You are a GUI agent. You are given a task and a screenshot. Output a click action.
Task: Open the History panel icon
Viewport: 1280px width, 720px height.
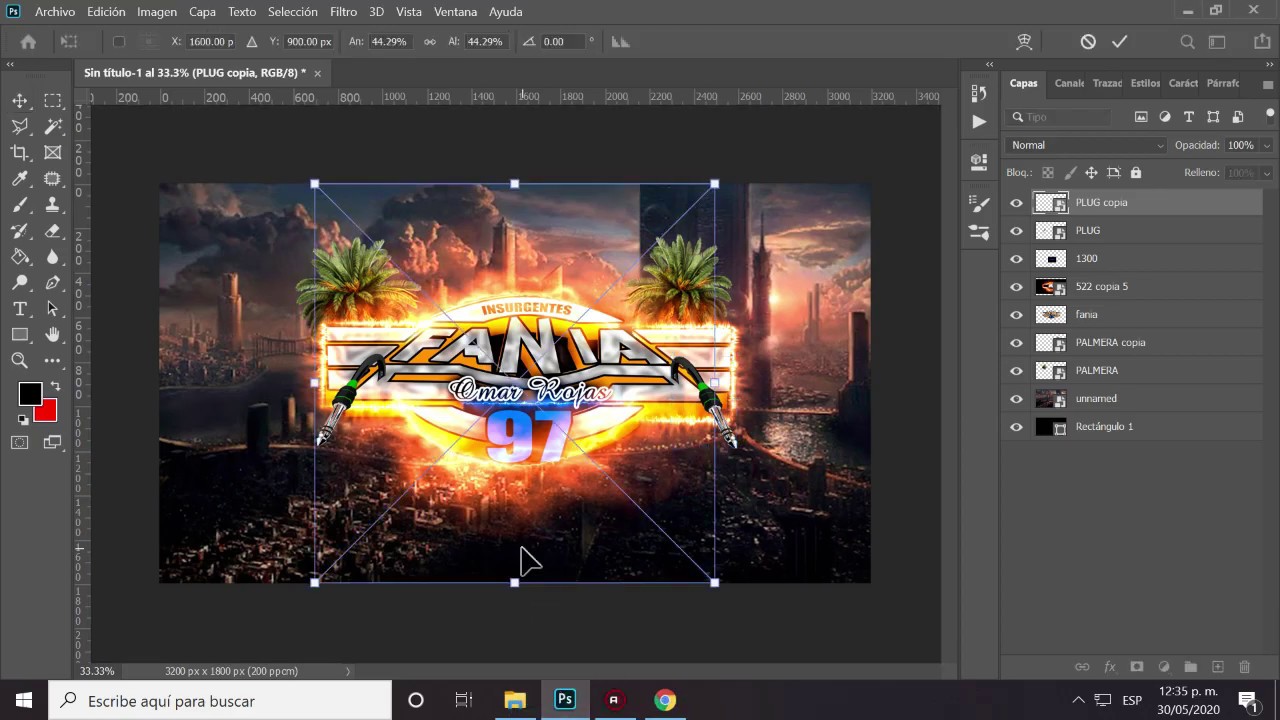(x=979, y=93)
